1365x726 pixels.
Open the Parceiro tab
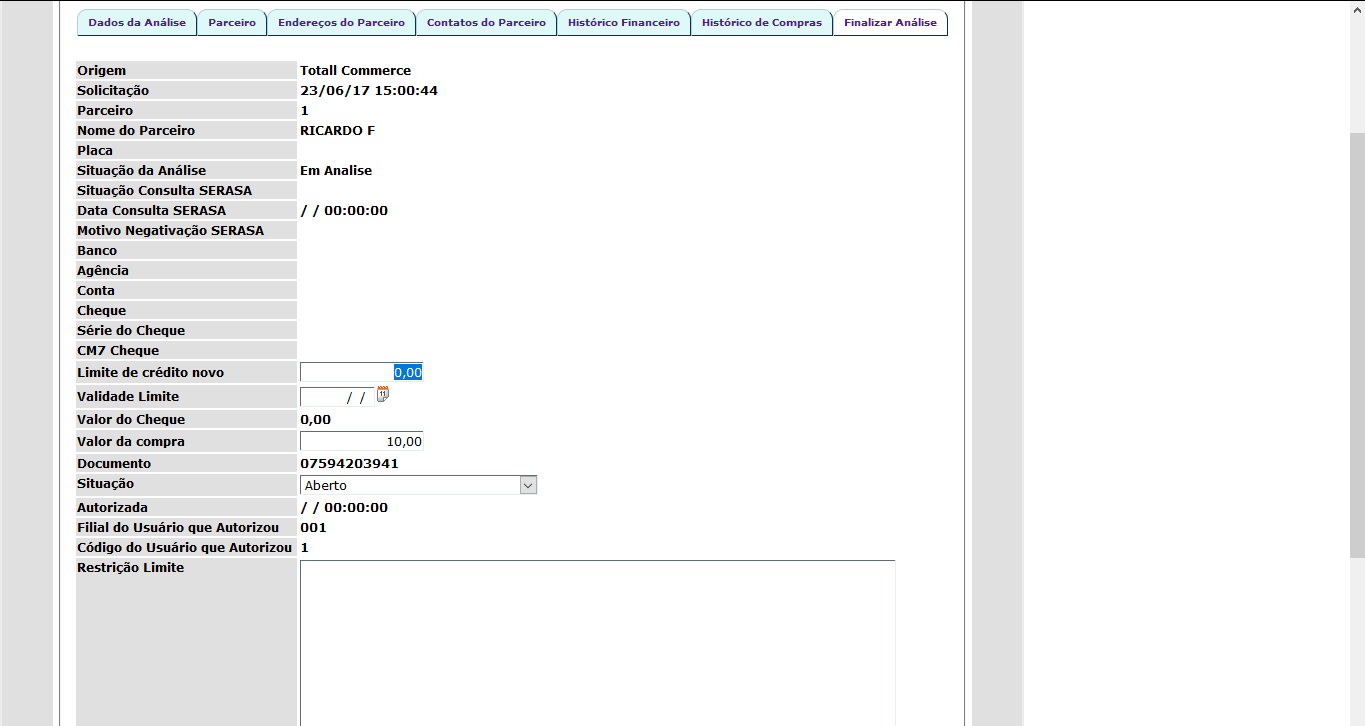232,23
